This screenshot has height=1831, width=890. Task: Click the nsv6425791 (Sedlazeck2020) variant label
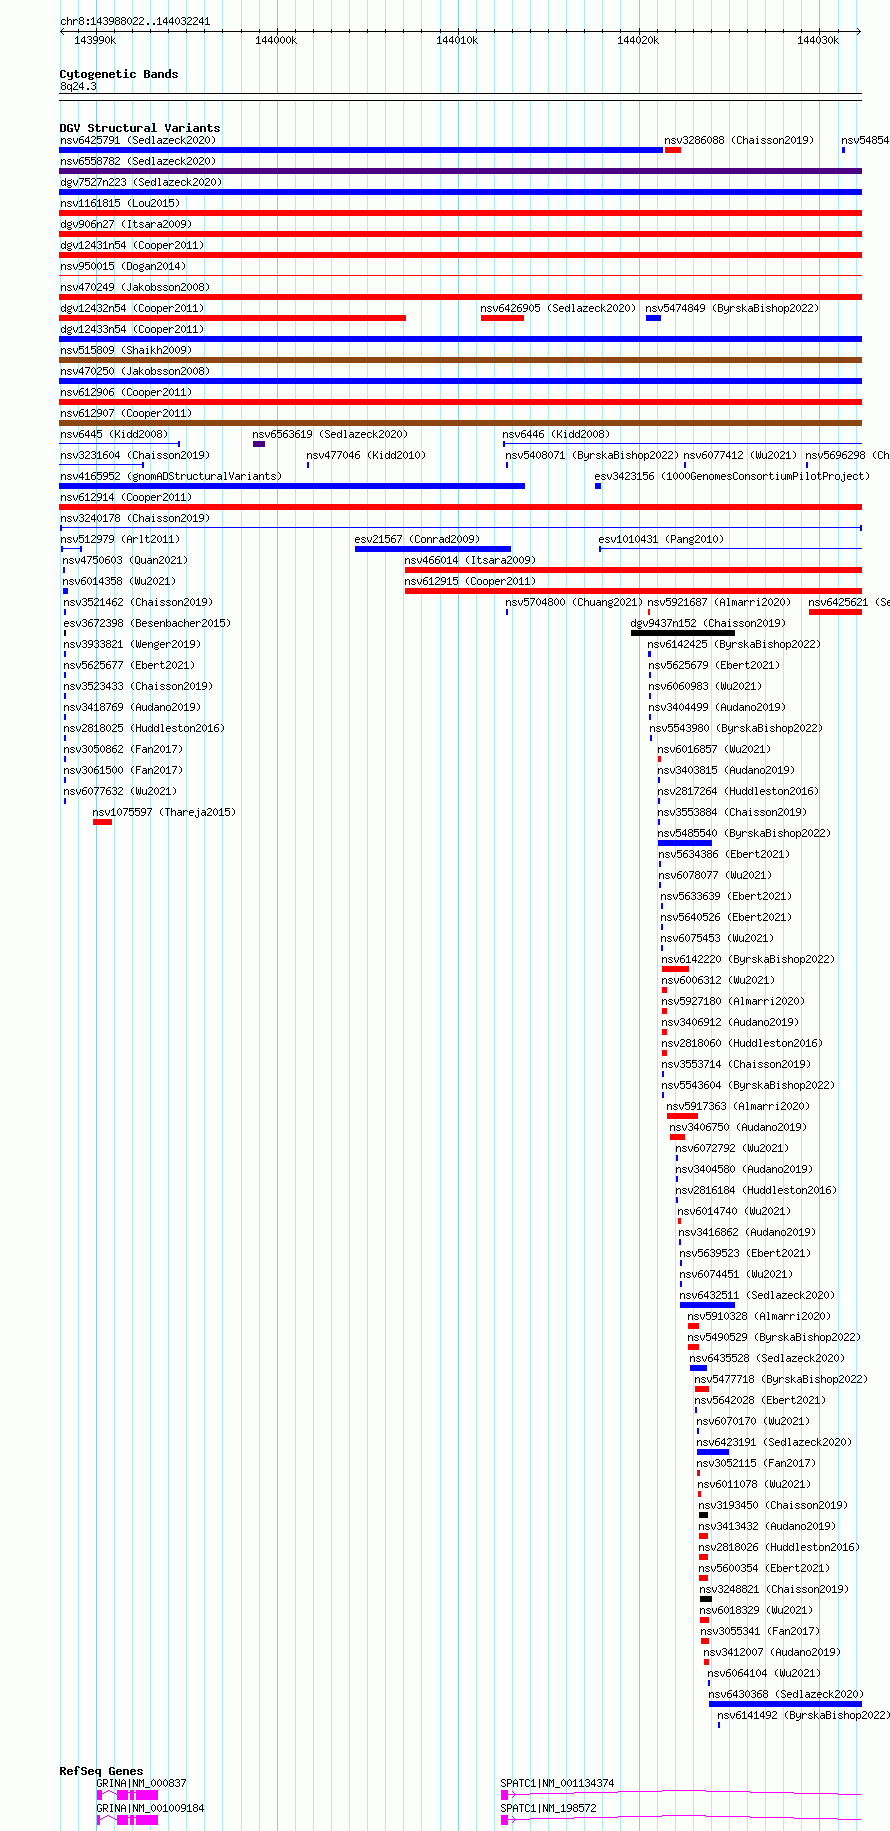point(138,140)
